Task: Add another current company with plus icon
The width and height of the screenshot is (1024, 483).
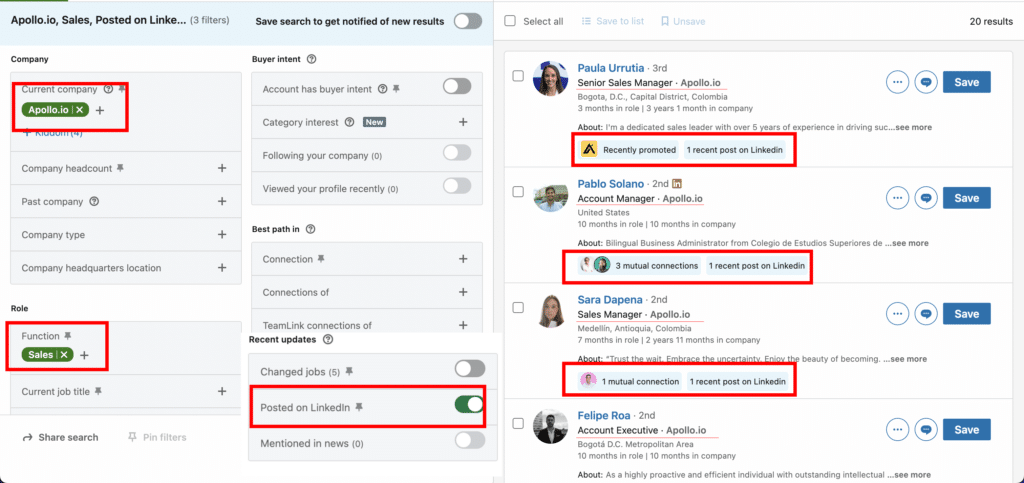Action: pos(100,110)
